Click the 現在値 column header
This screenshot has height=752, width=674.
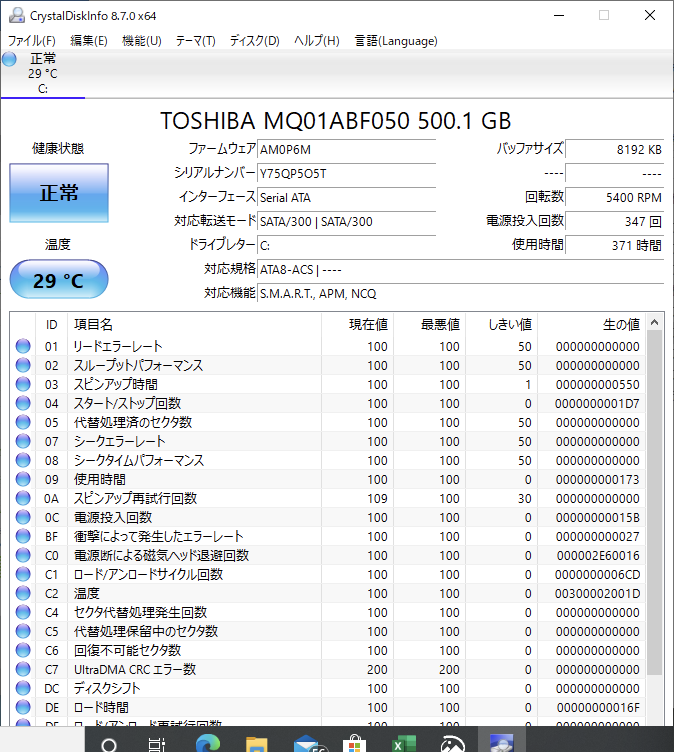(x=357, y=325)
